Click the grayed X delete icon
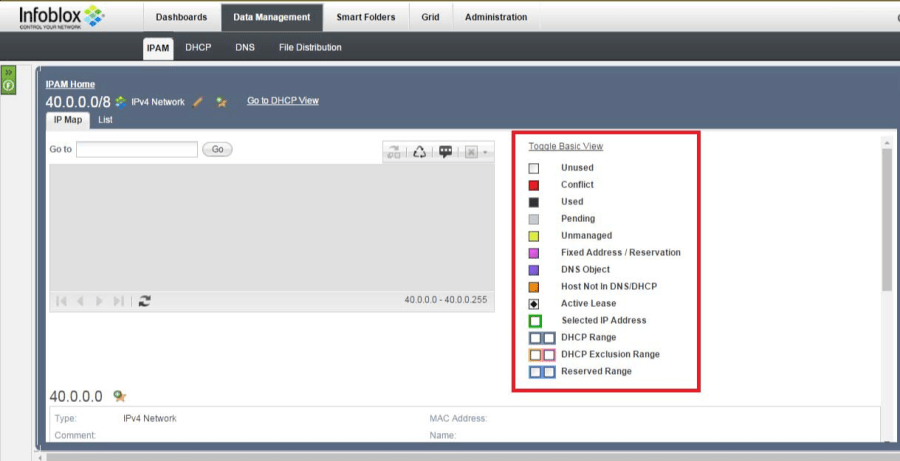The width and height of the screenshot is (900, 461). 471,152
